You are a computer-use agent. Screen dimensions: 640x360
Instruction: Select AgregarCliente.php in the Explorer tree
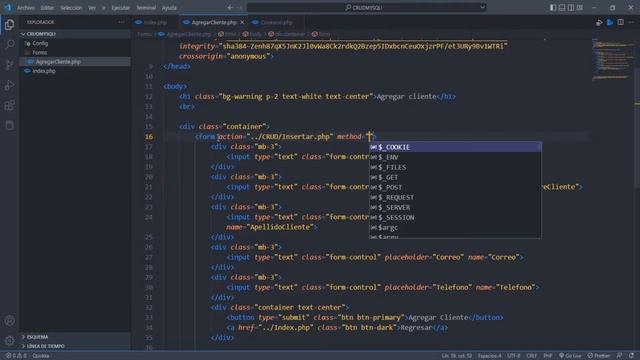[x=75, y=62]
